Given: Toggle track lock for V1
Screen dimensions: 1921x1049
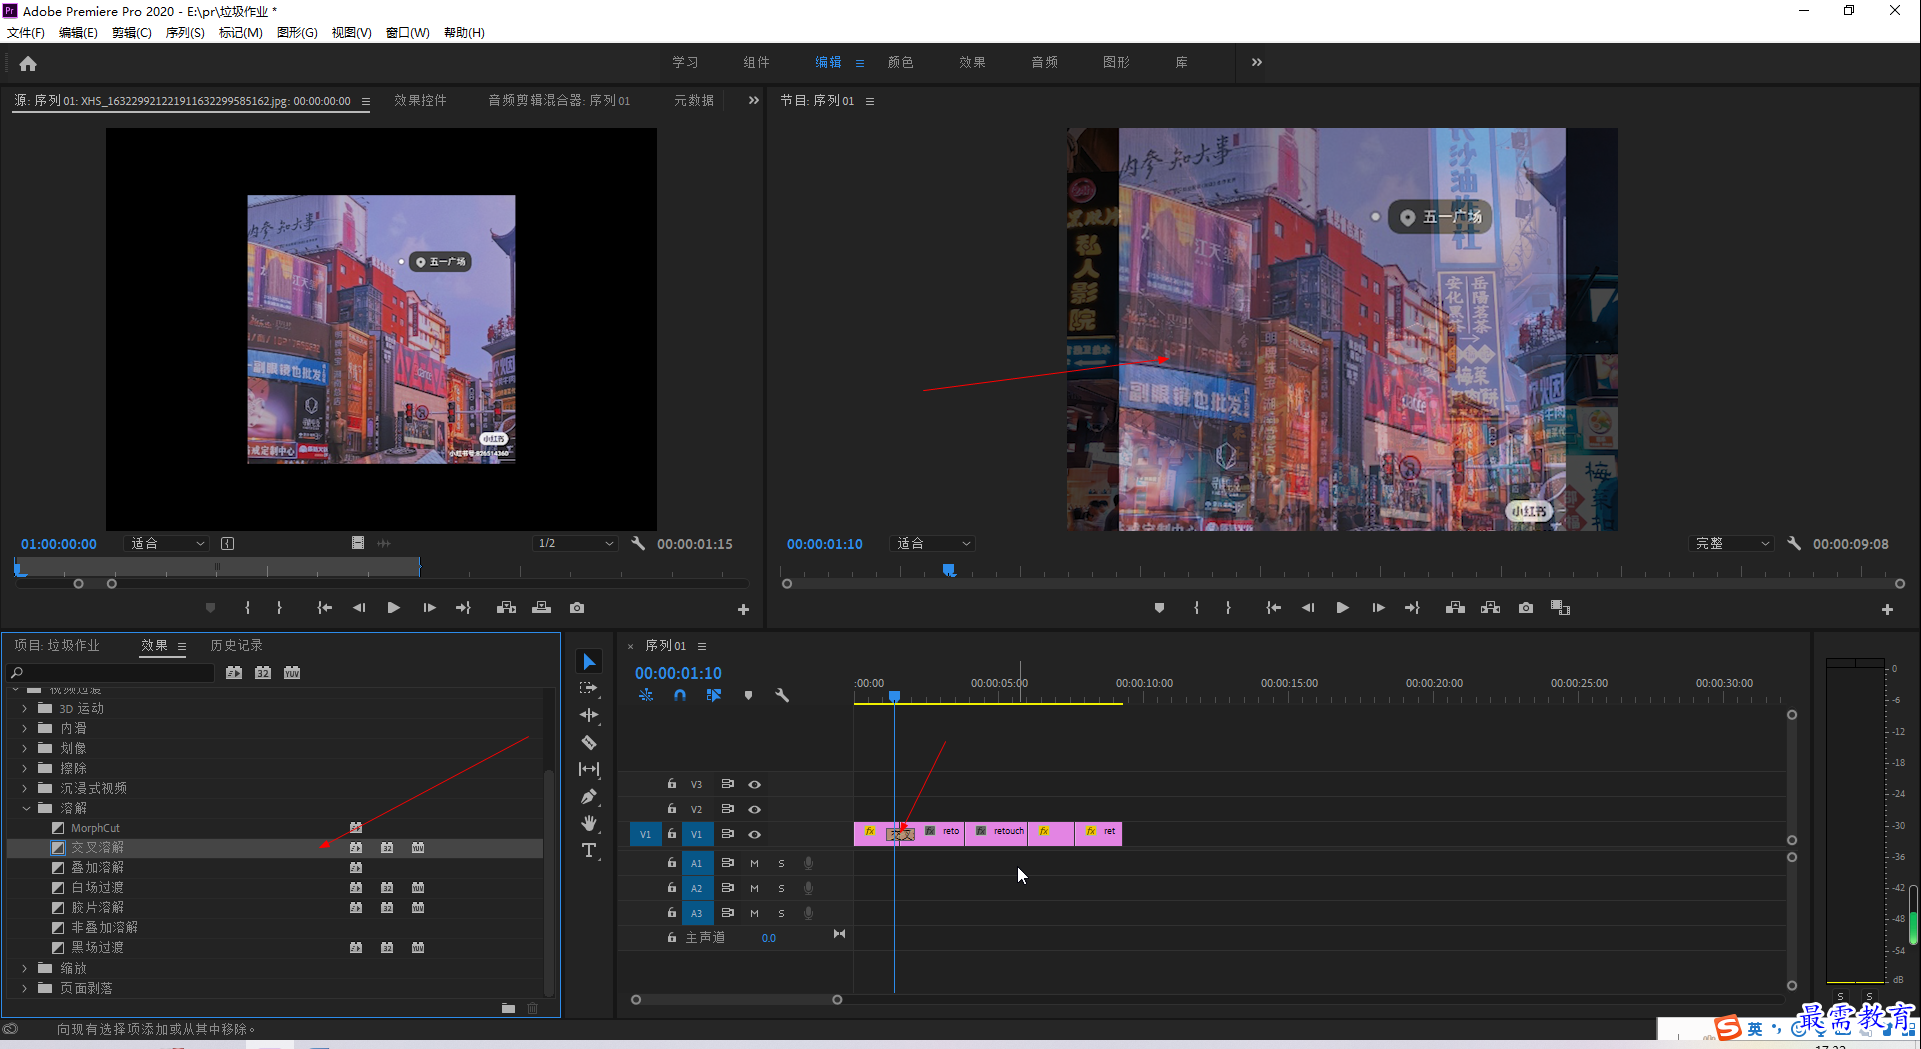Looking at the screenshot, I should [672, 834].
